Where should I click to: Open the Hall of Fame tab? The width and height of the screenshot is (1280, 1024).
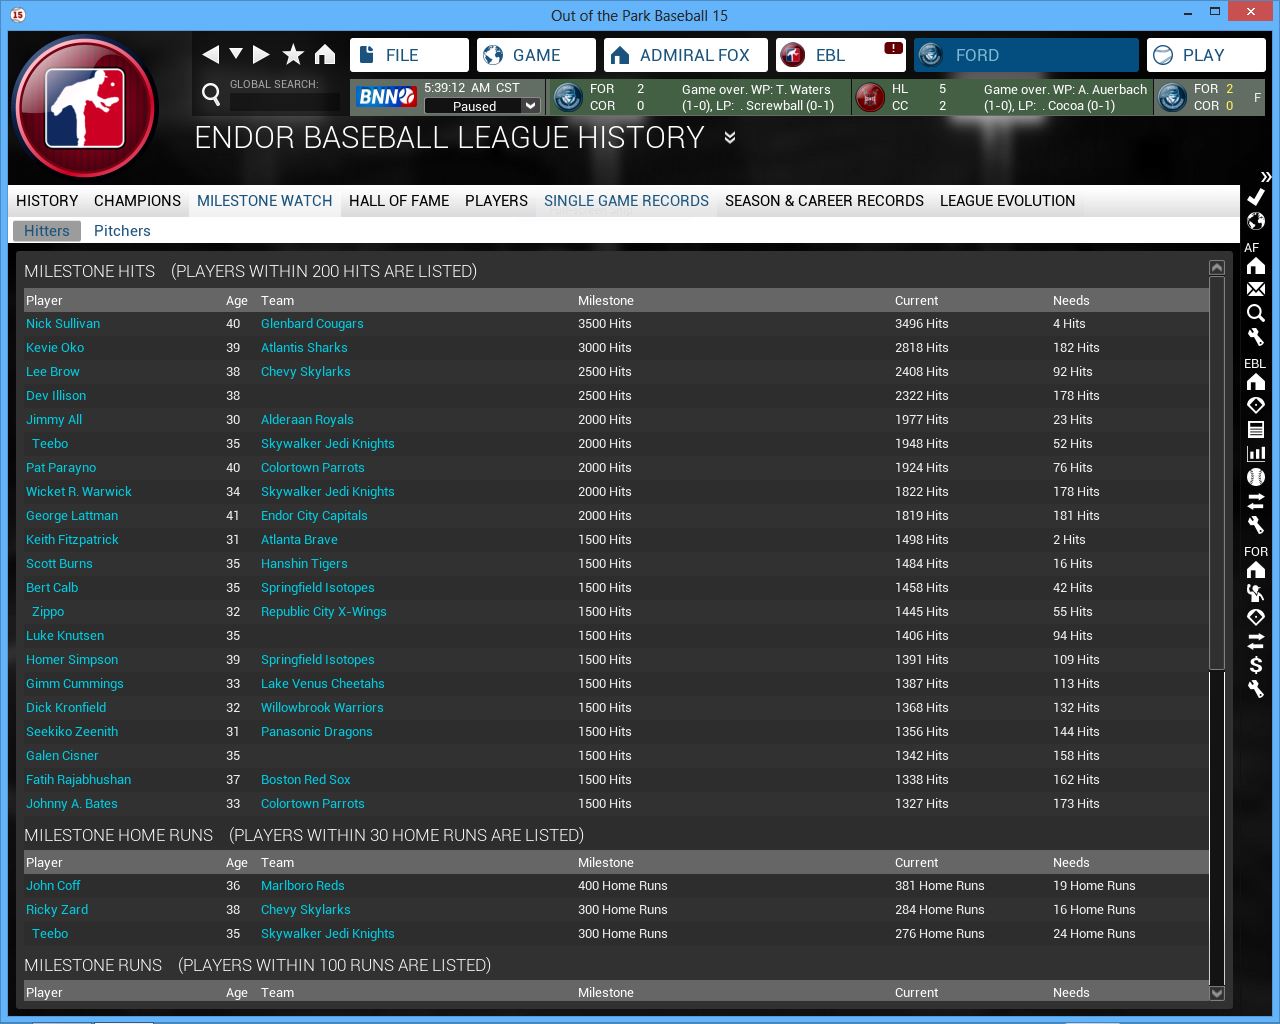pyautogui.click(x=399, y=201)
